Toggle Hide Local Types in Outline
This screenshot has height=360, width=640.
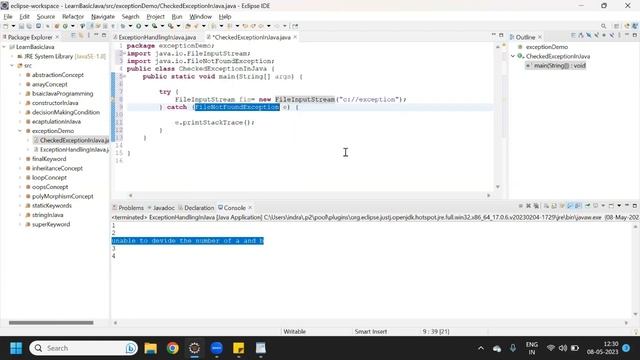coord(612,36)
